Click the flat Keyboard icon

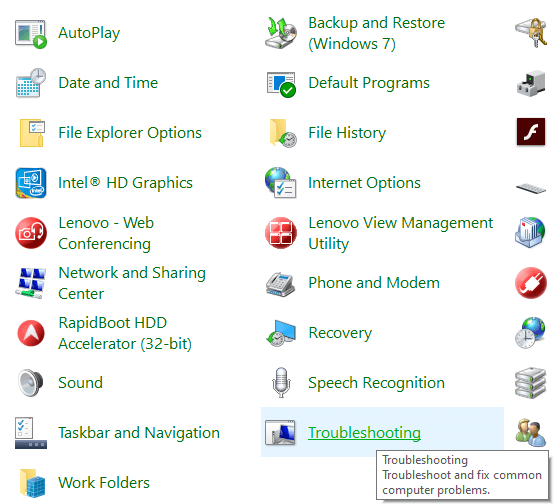531,188
